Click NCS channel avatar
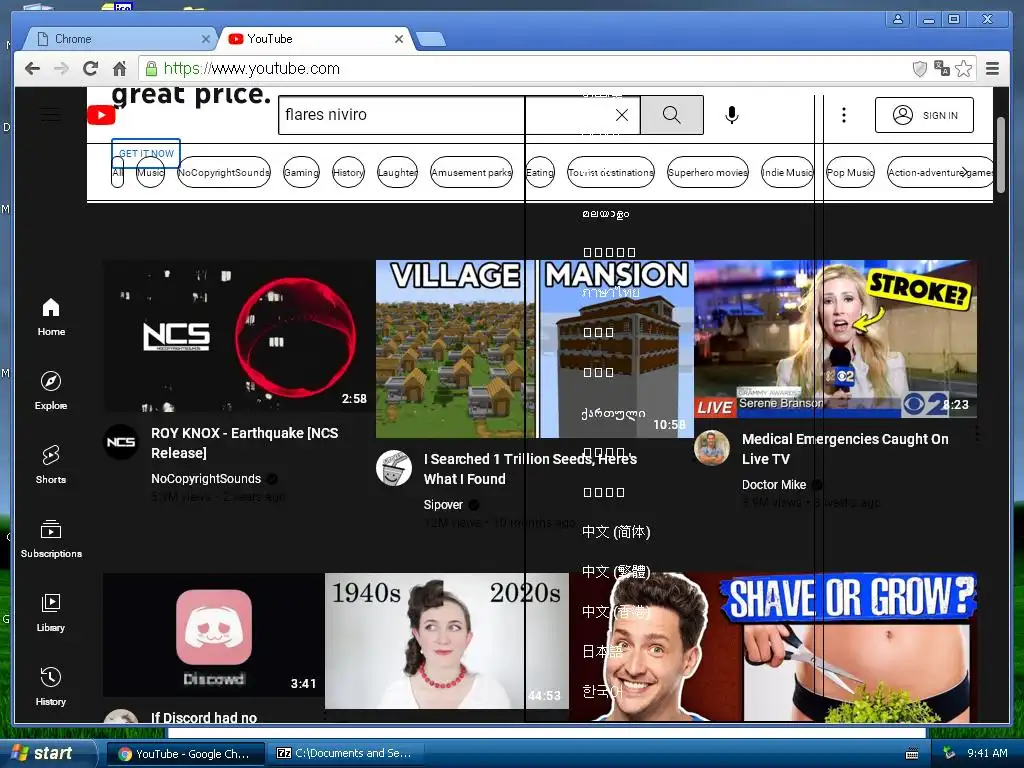The image size is (1024, 768). click(x=121, y=442)
